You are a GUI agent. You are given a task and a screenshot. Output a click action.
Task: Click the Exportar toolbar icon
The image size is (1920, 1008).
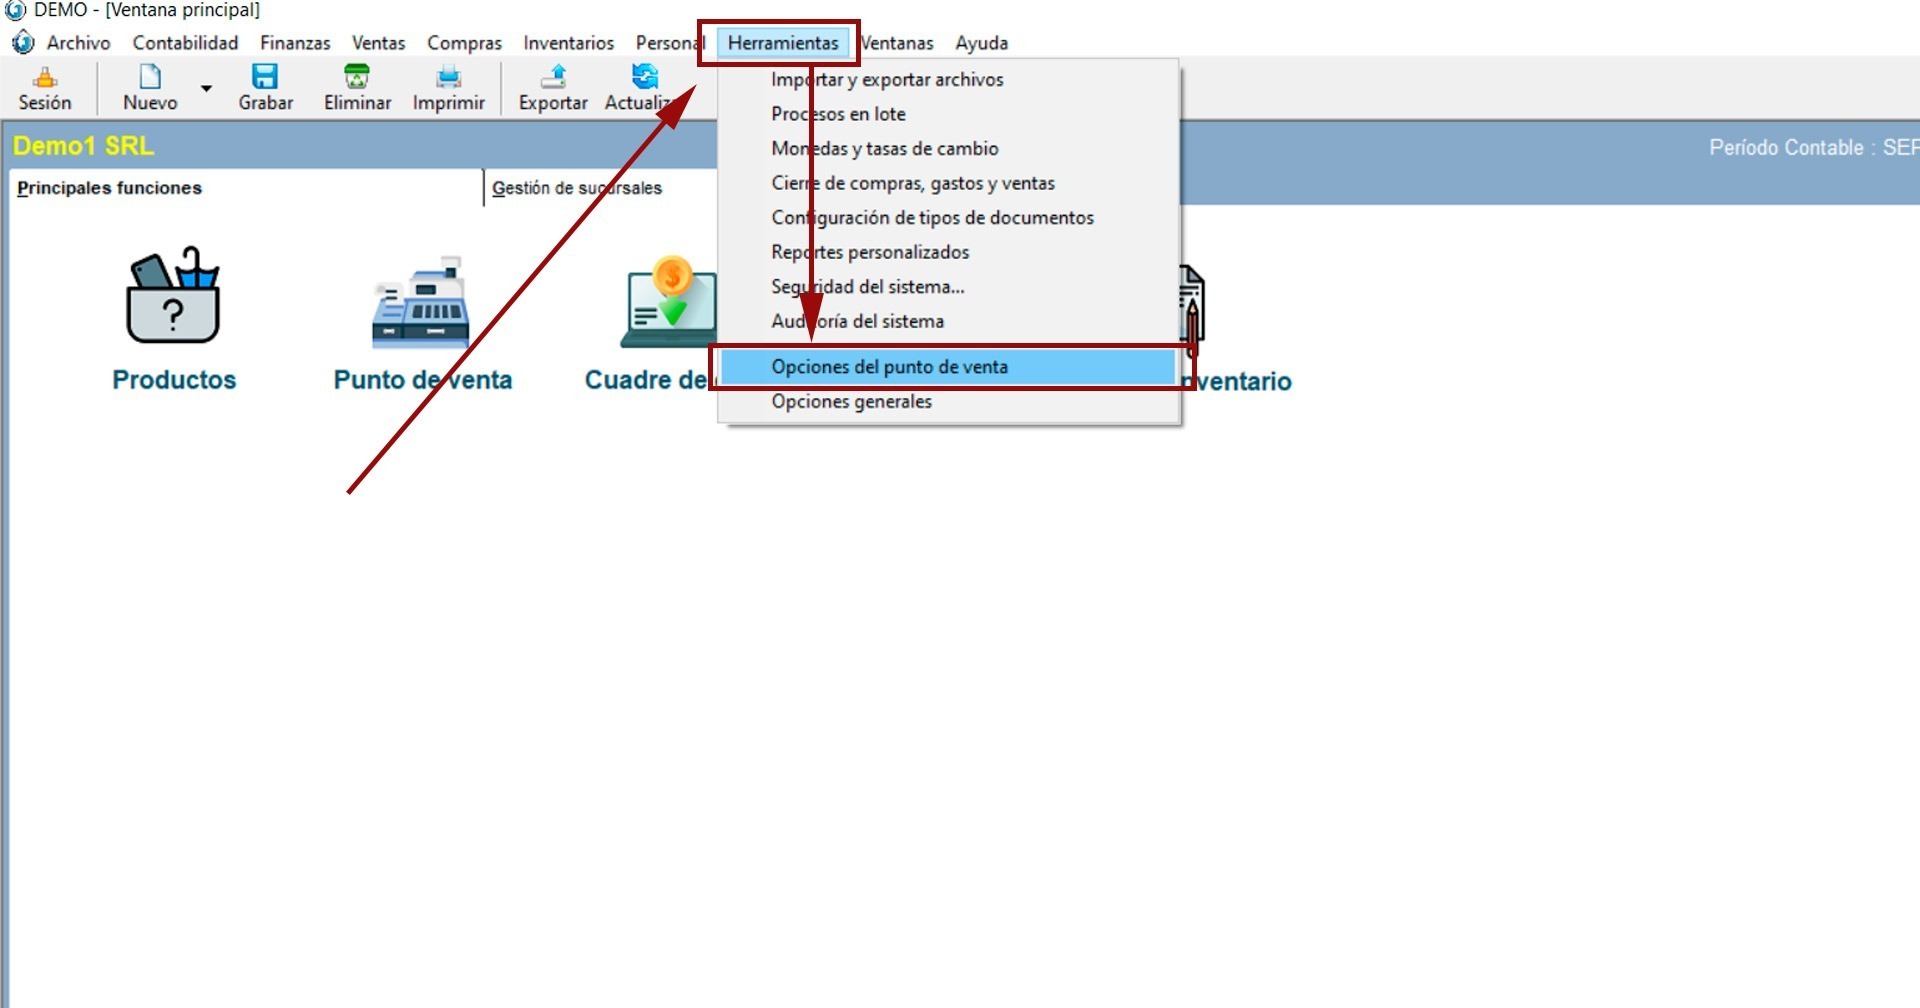[x=553, y=78]
